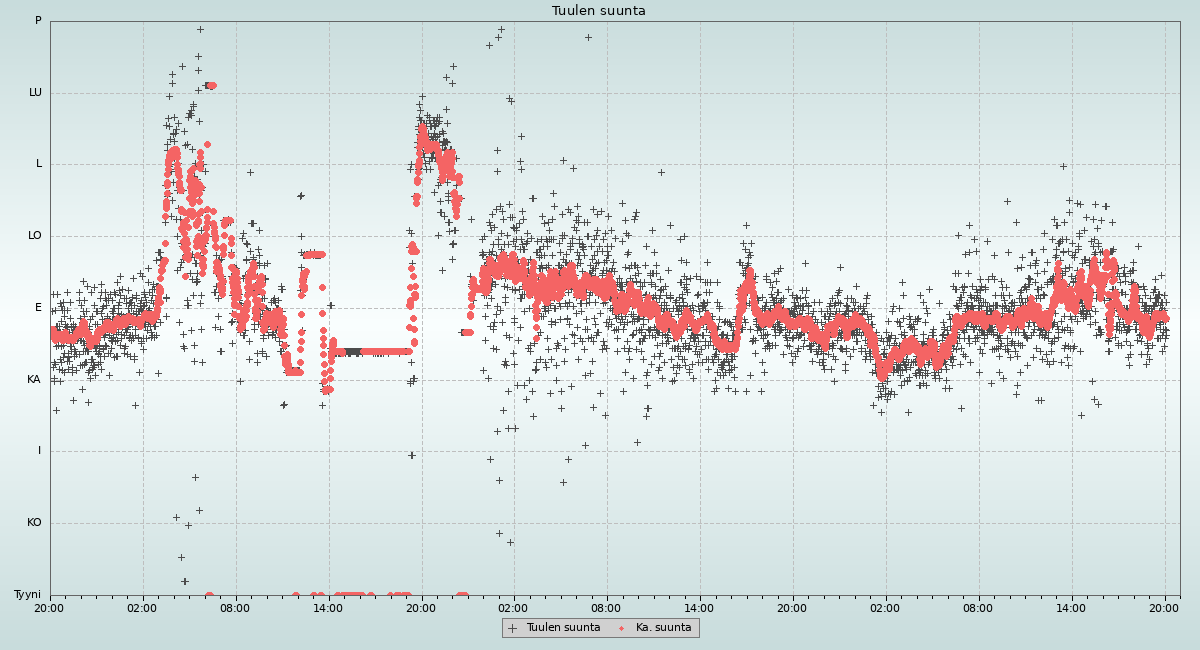Click the leftmost "20:00" time axis label
The height and width of the screenshot is (650, 1200).
(x=49, y=607)
